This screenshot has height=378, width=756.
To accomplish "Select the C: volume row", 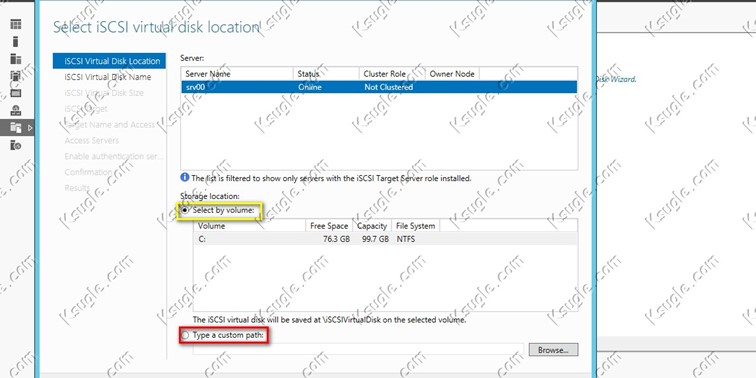I will pos(385,239).
